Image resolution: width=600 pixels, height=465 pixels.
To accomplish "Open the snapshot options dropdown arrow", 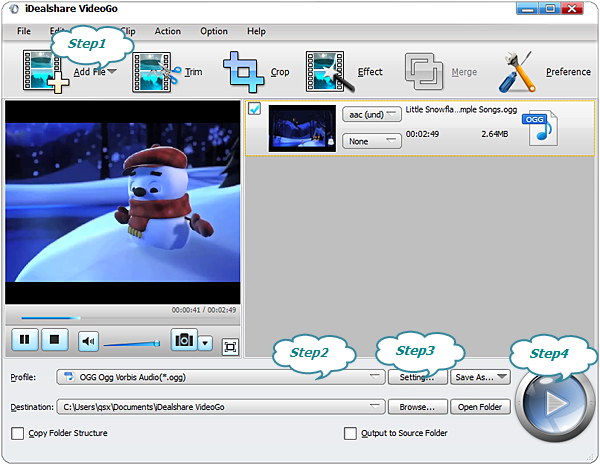I will click(205, 343).
